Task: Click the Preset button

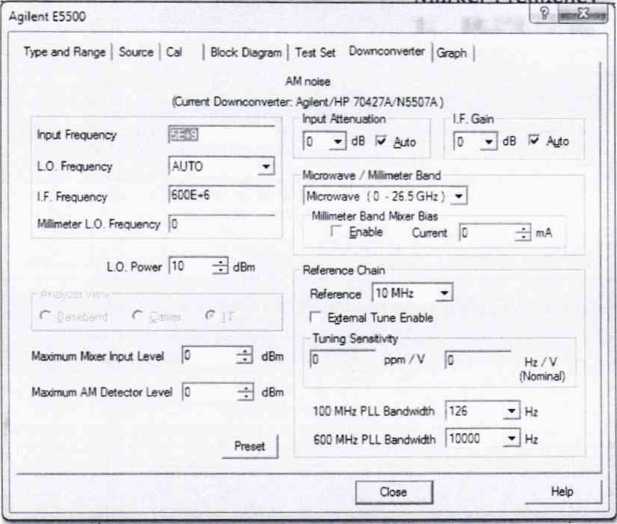Action: coord(250,446)
